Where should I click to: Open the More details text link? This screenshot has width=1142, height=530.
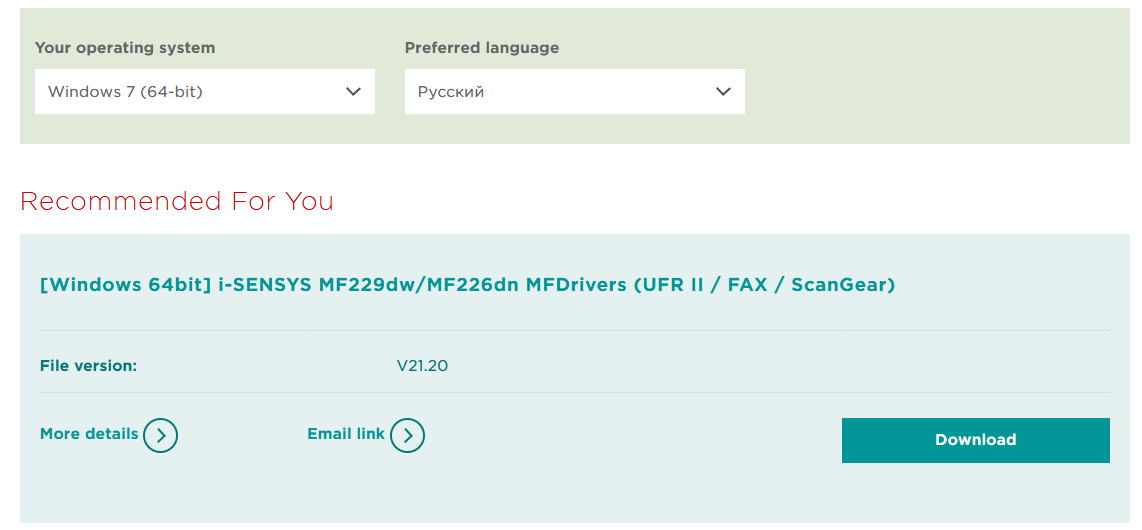(x=89, y=434)
